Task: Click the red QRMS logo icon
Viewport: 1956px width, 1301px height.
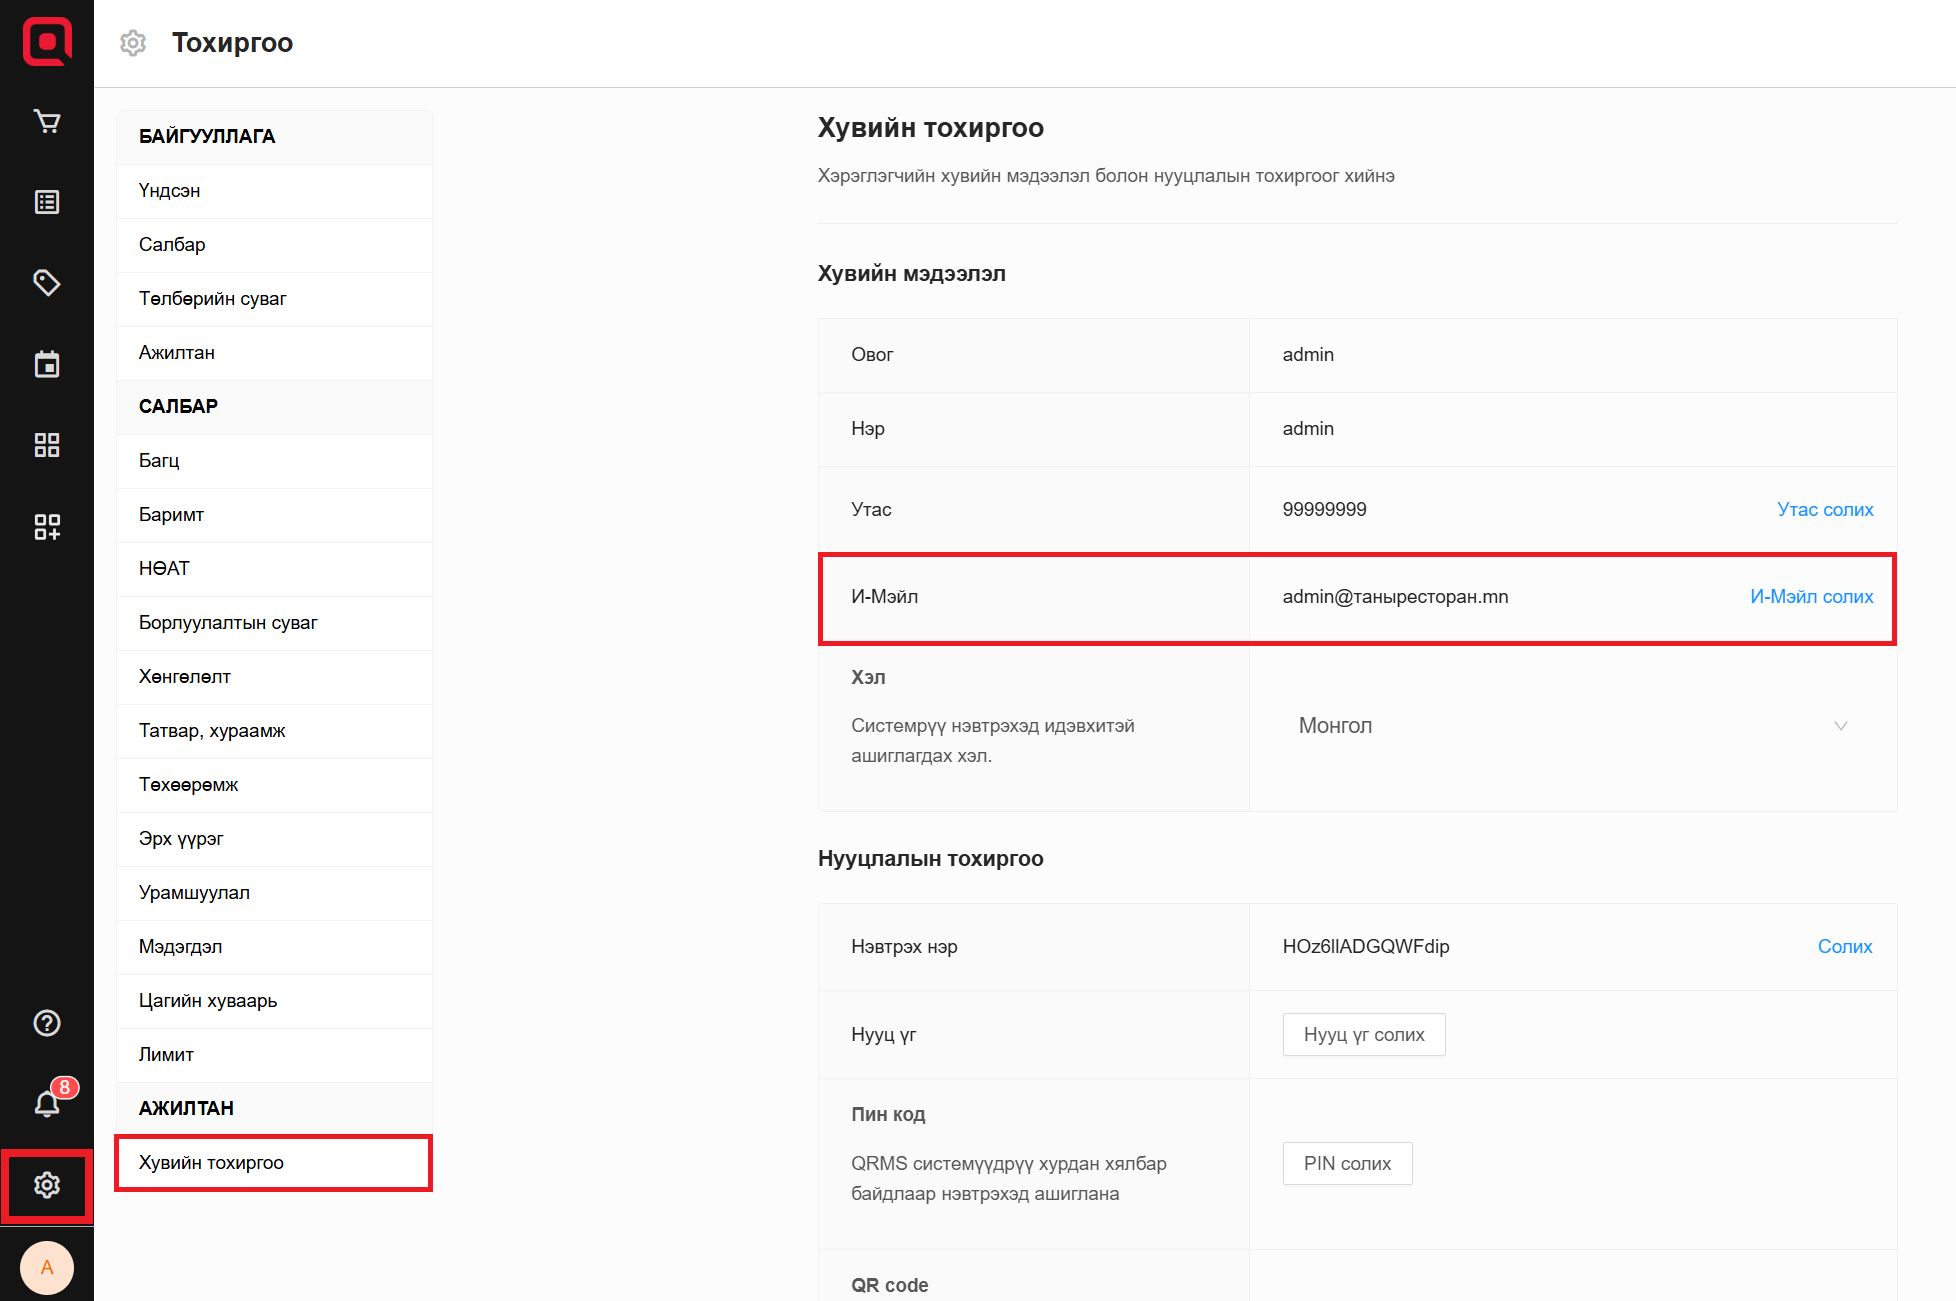Action: [x=47, y=42]
